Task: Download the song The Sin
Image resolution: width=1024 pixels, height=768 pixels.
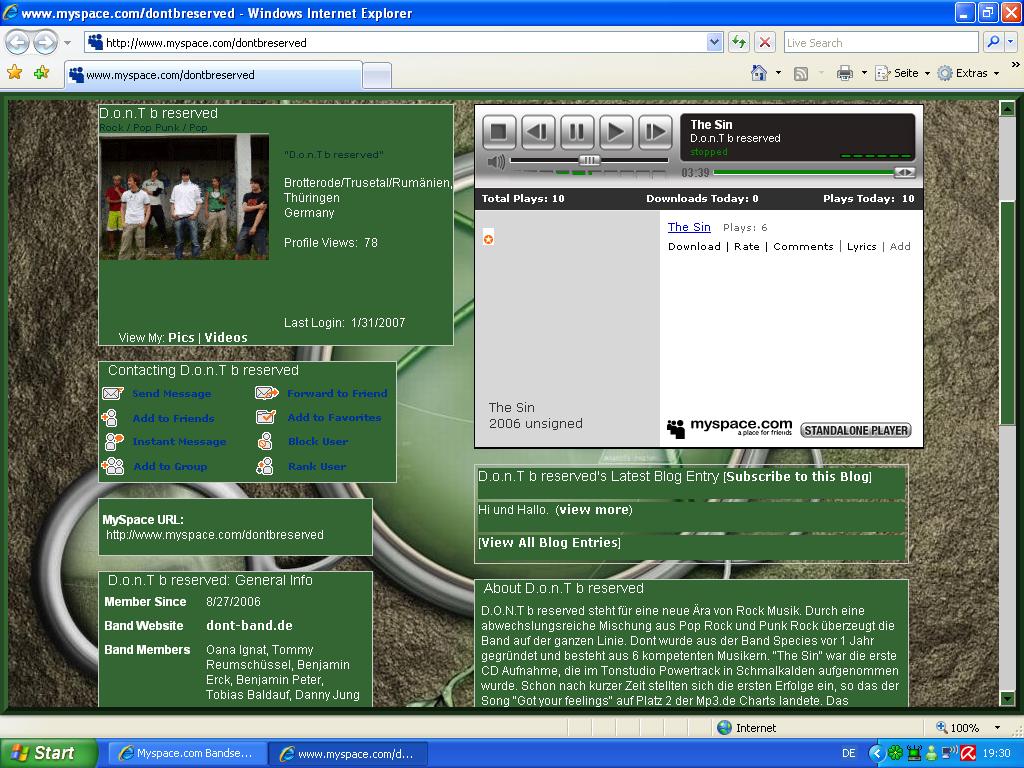Action: (694, 246)
